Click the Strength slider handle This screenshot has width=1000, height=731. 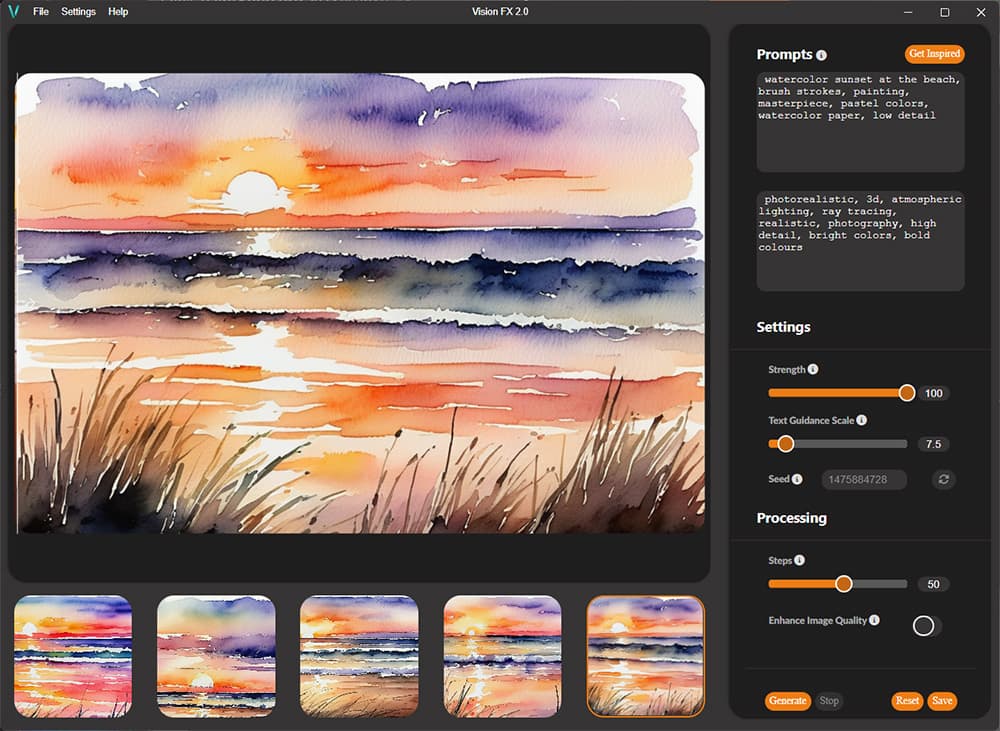point(907,393)
